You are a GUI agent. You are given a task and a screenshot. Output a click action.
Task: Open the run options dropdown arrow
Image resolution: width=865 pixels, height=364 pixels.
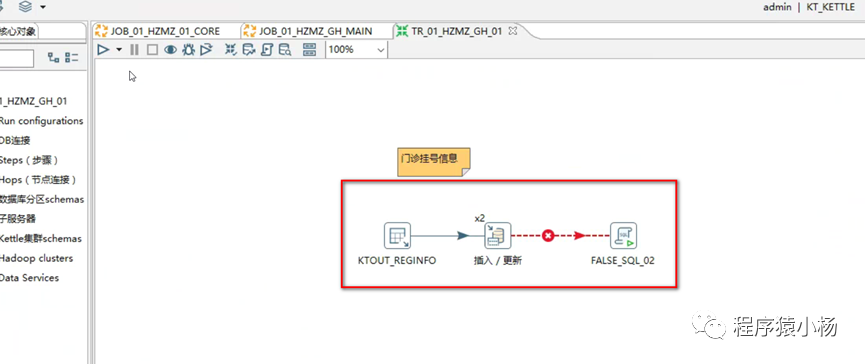pos(119,50)
